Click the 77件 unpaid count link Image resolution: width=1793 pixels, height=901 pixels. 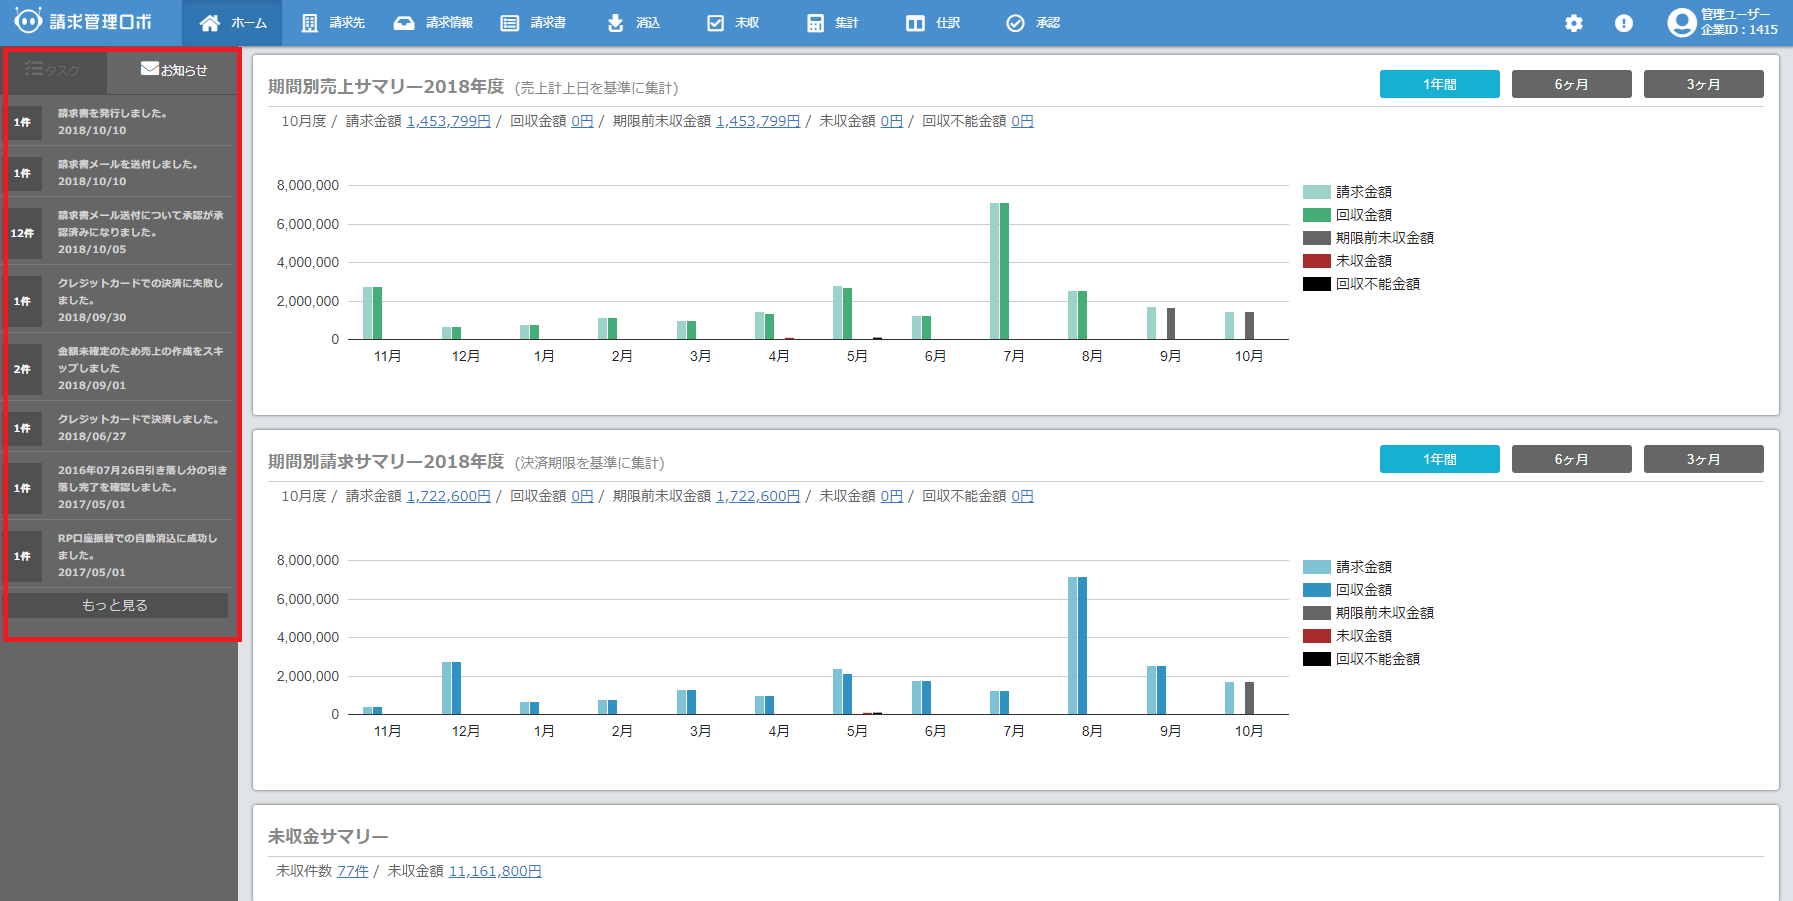click(x=352, y=871)
